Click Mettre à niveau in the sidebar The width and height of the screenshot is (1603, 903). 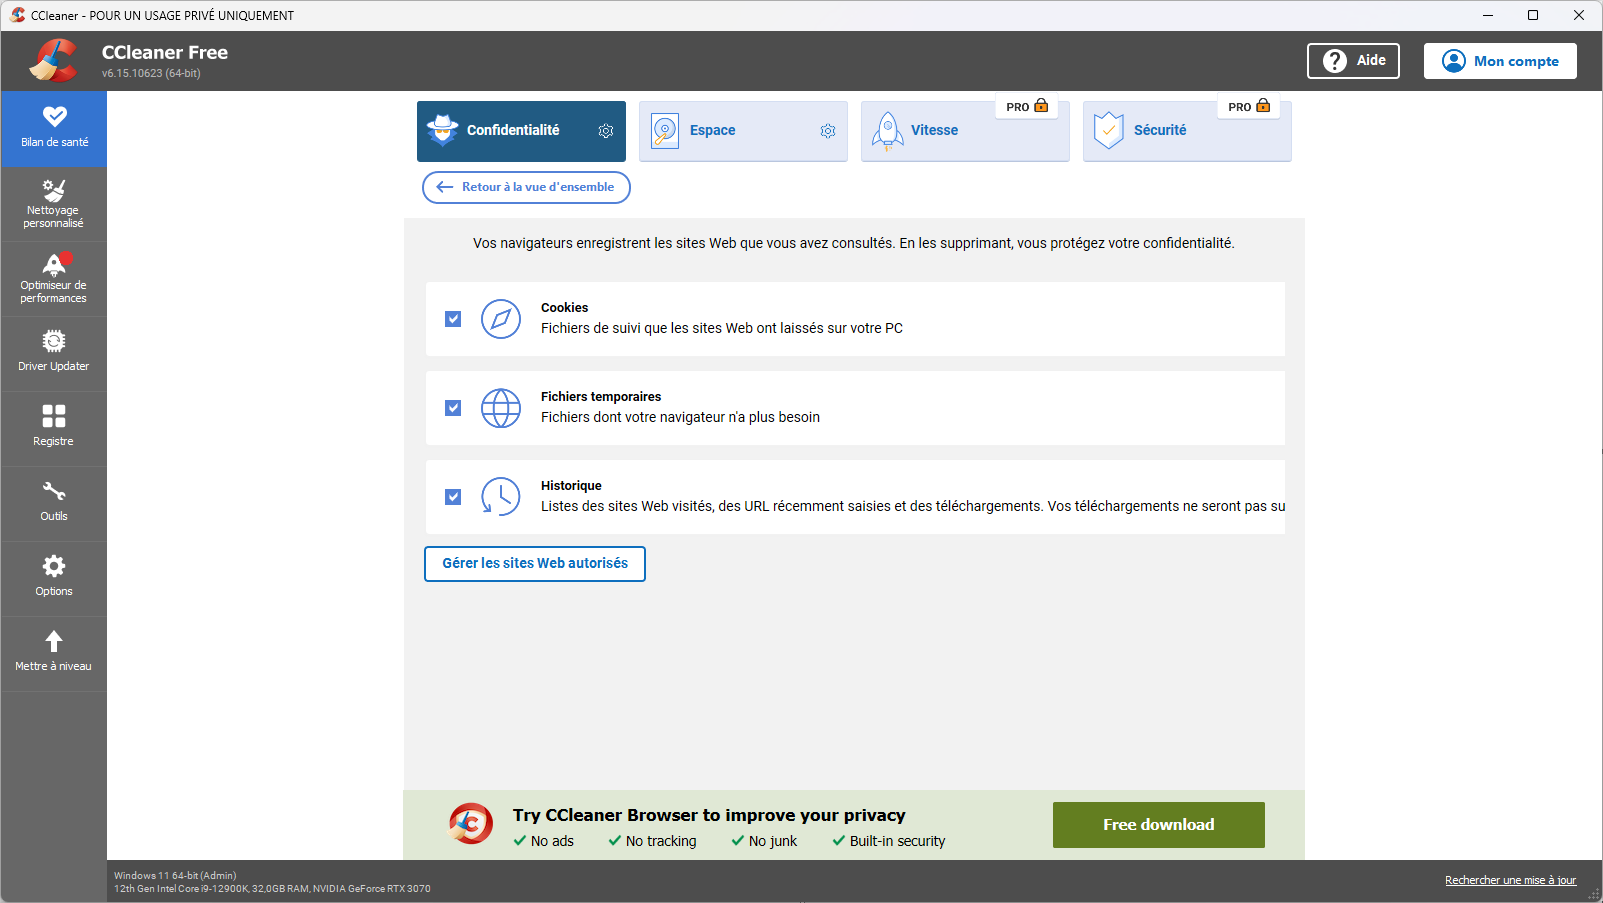pos(54,653)
